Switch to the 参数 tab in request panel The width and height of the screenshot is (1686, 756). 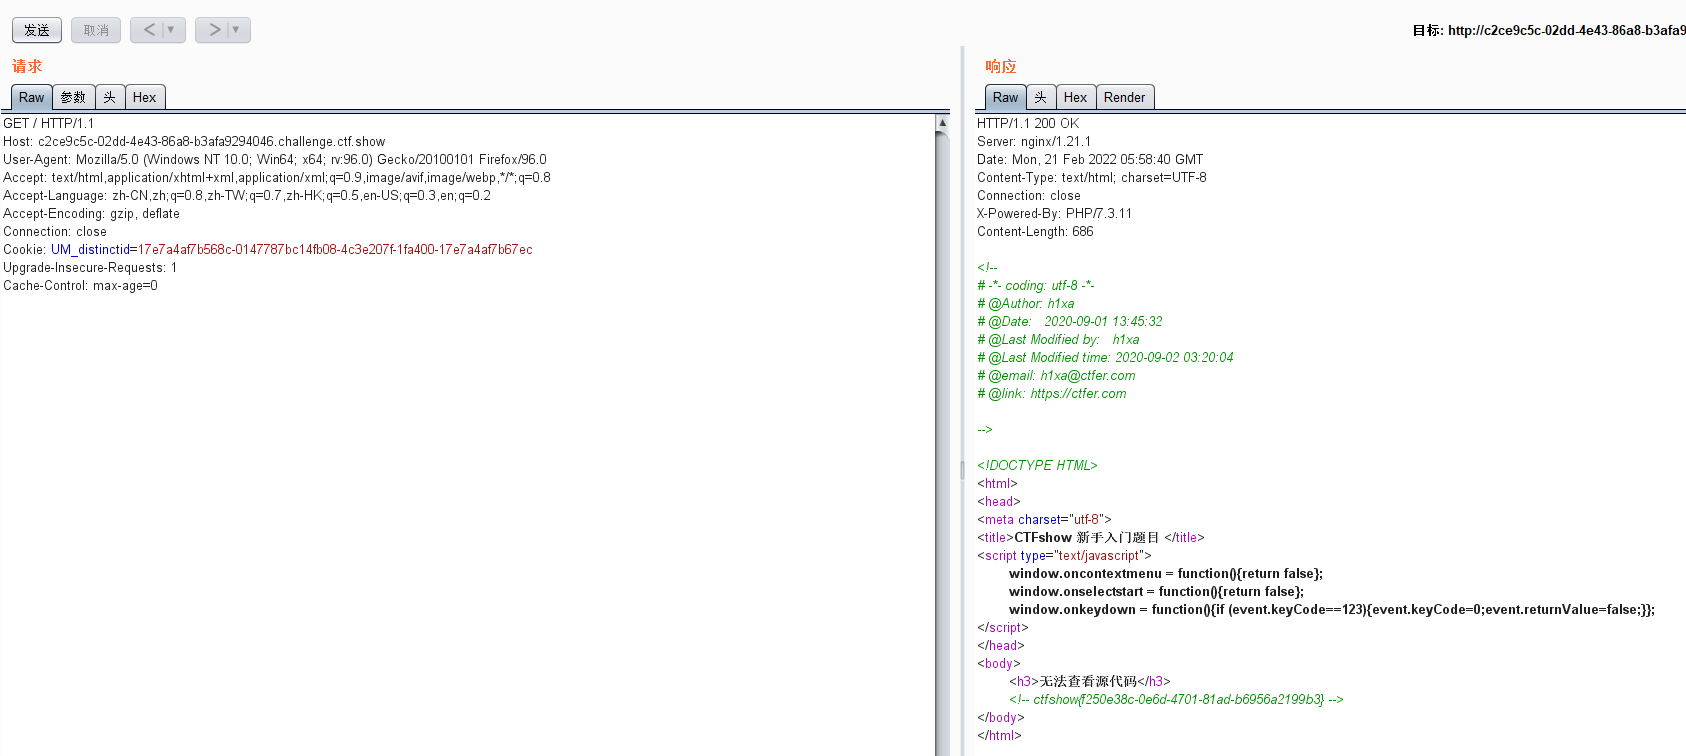coord(73,97)
